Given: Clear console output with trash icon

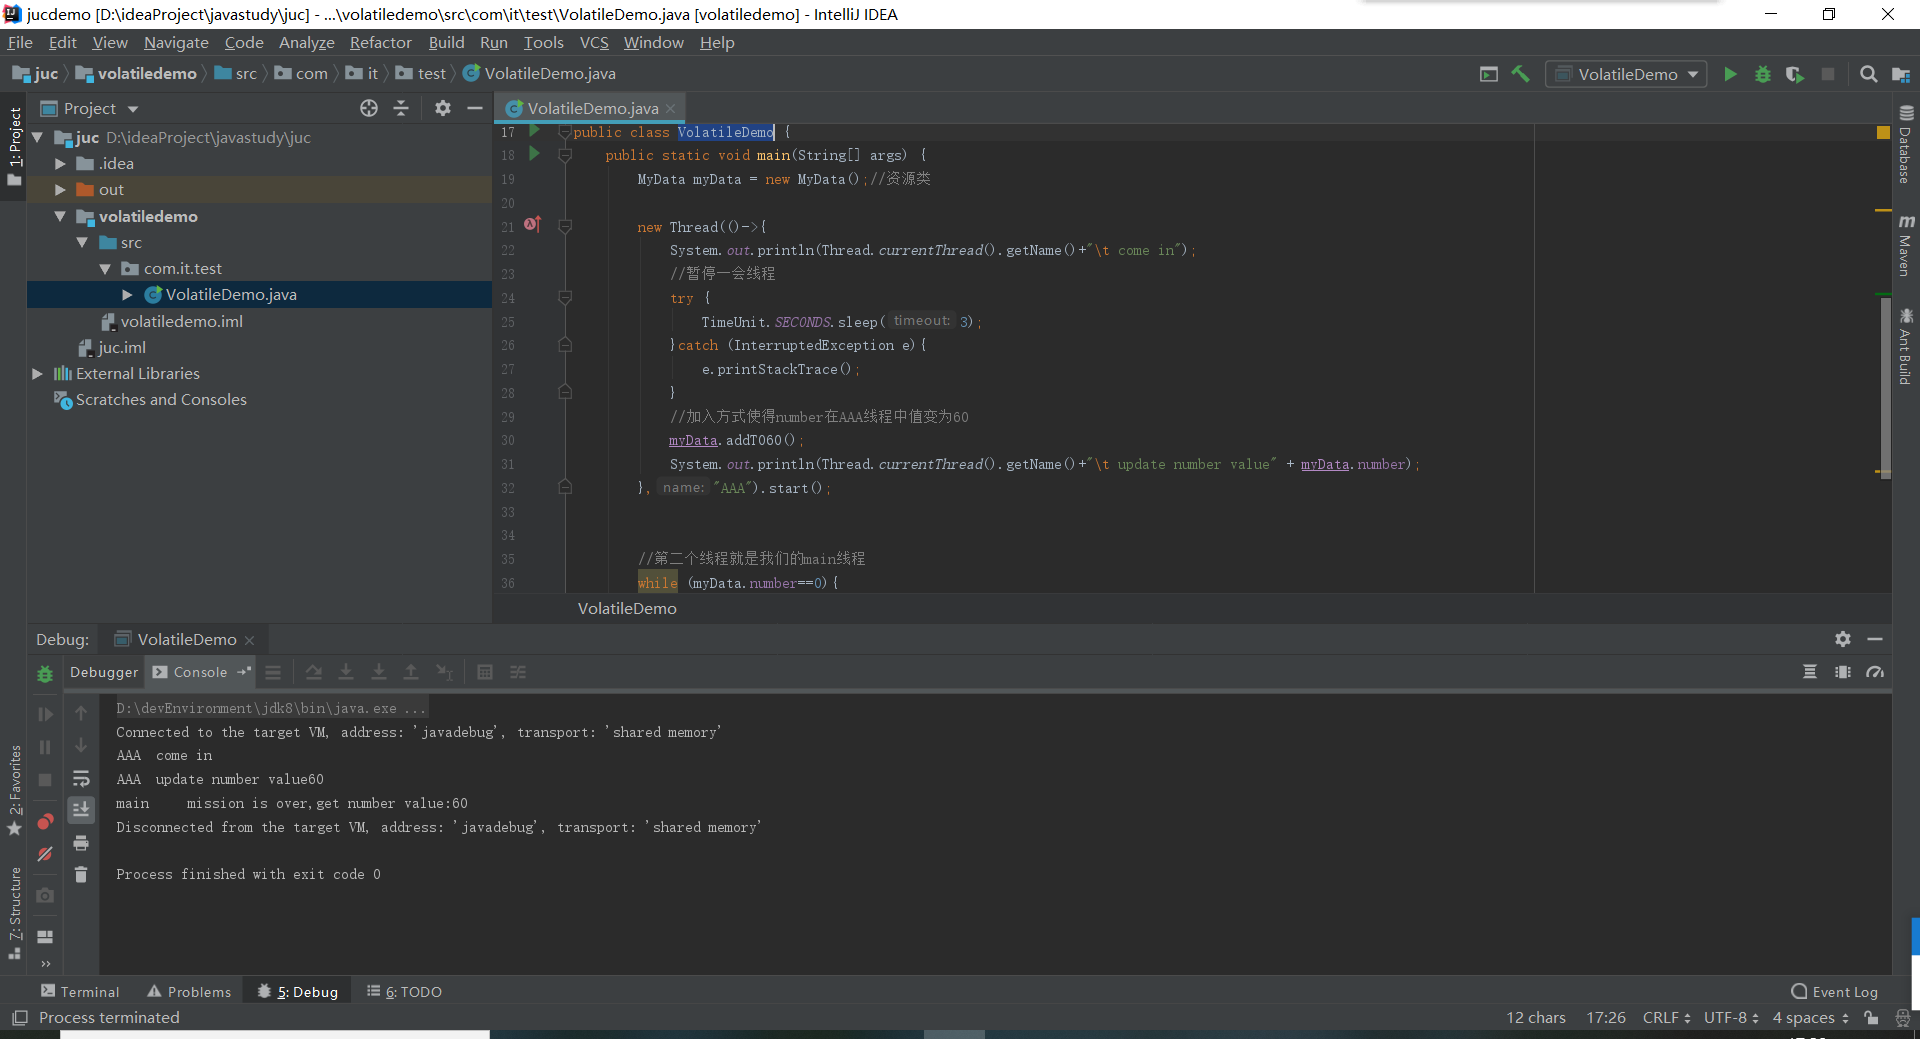Looking at the screenshot, I should point(81,875).
